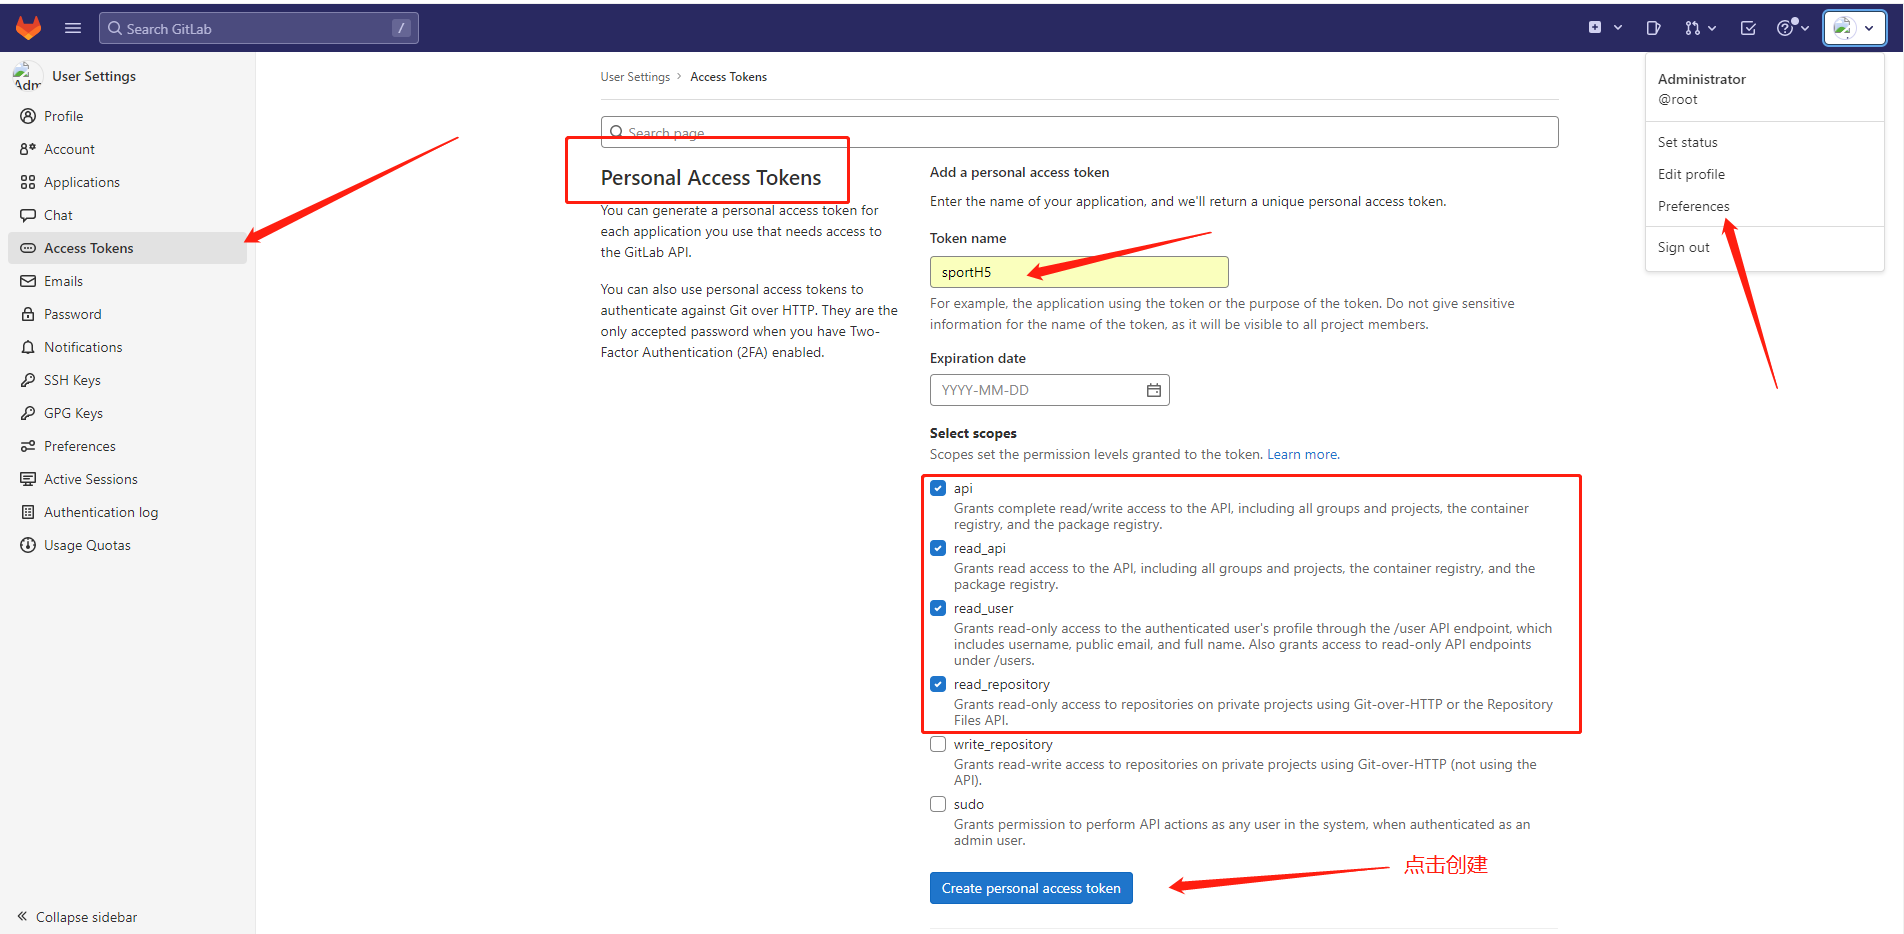The height and width of the screenshot is (934, 1904).
Task: Select Preferences from user menu
Action: [1693, 206]
